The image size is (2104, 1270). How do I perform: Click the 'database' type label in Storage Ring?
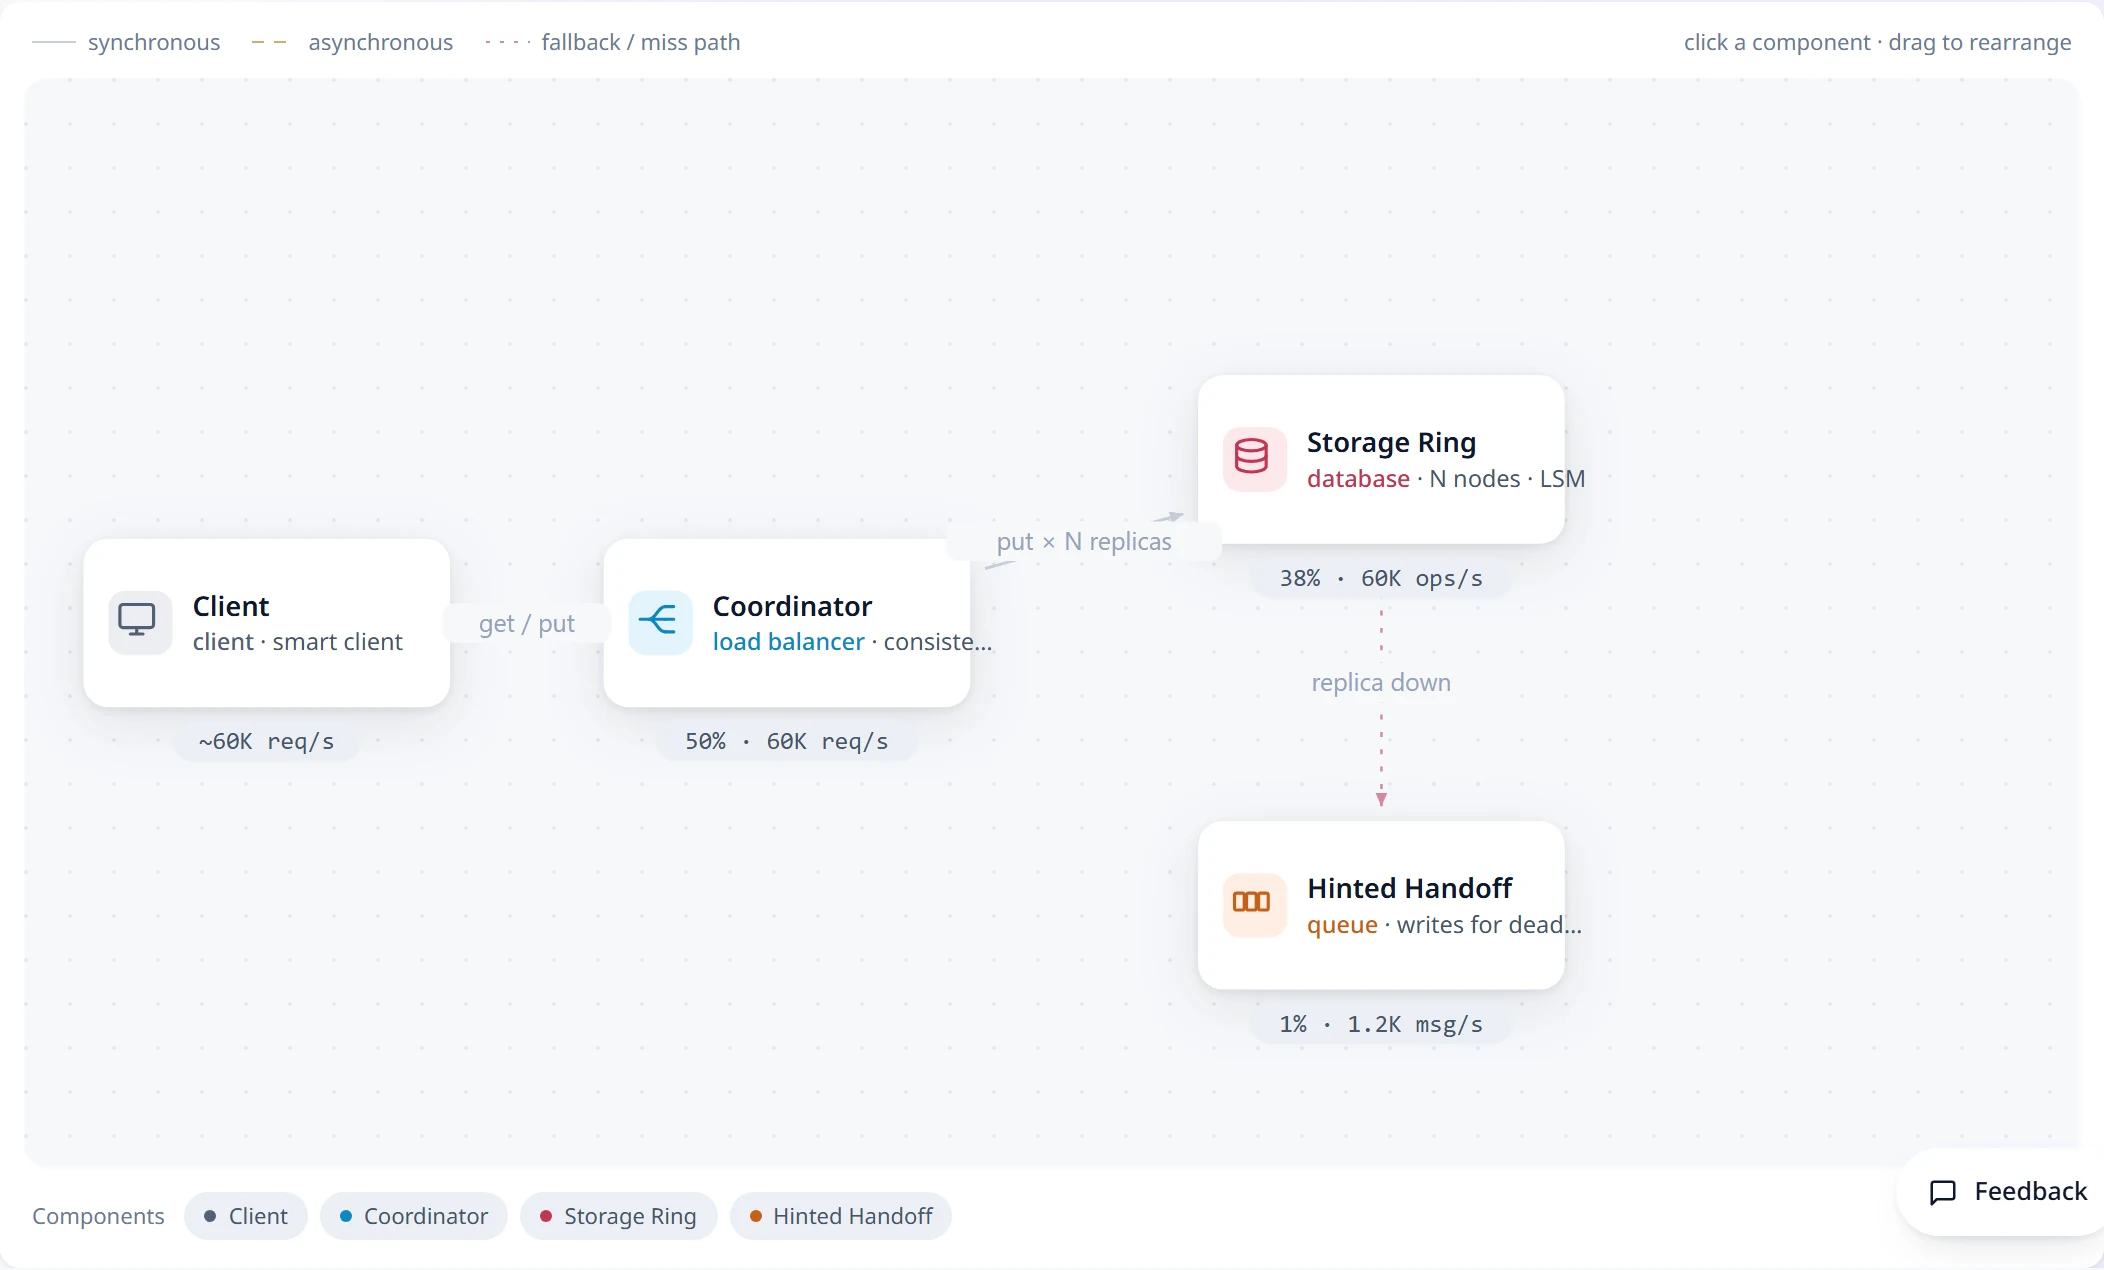point(1358,479)
